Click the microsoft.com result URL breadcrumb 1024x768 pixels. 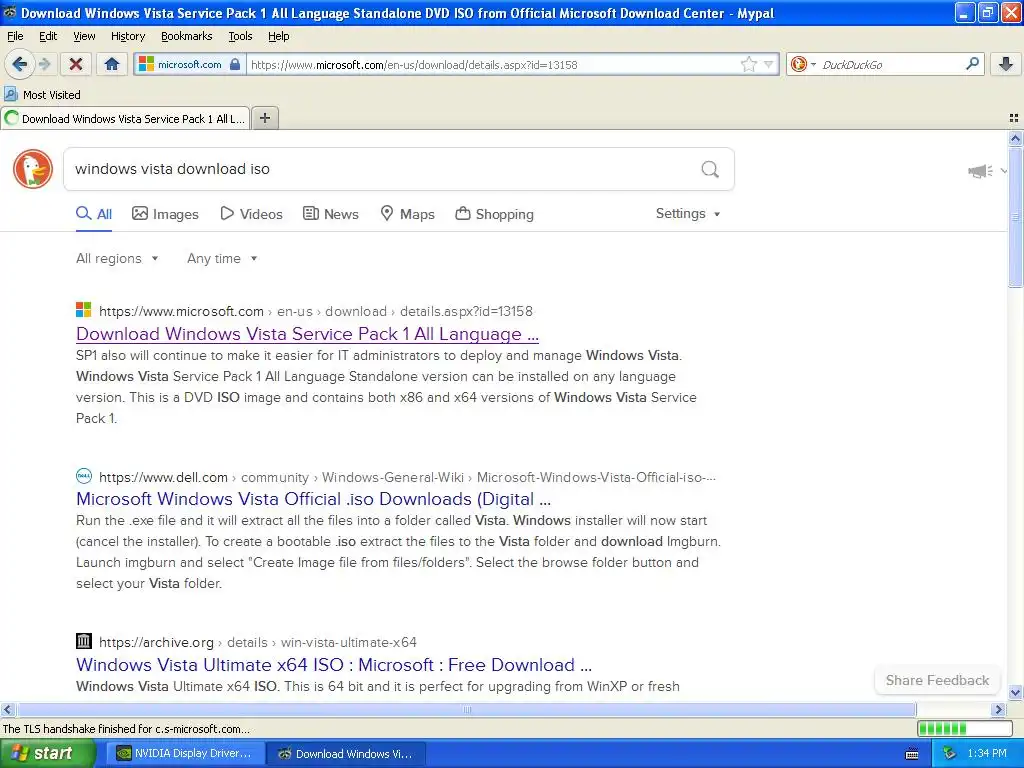(315, 312)
